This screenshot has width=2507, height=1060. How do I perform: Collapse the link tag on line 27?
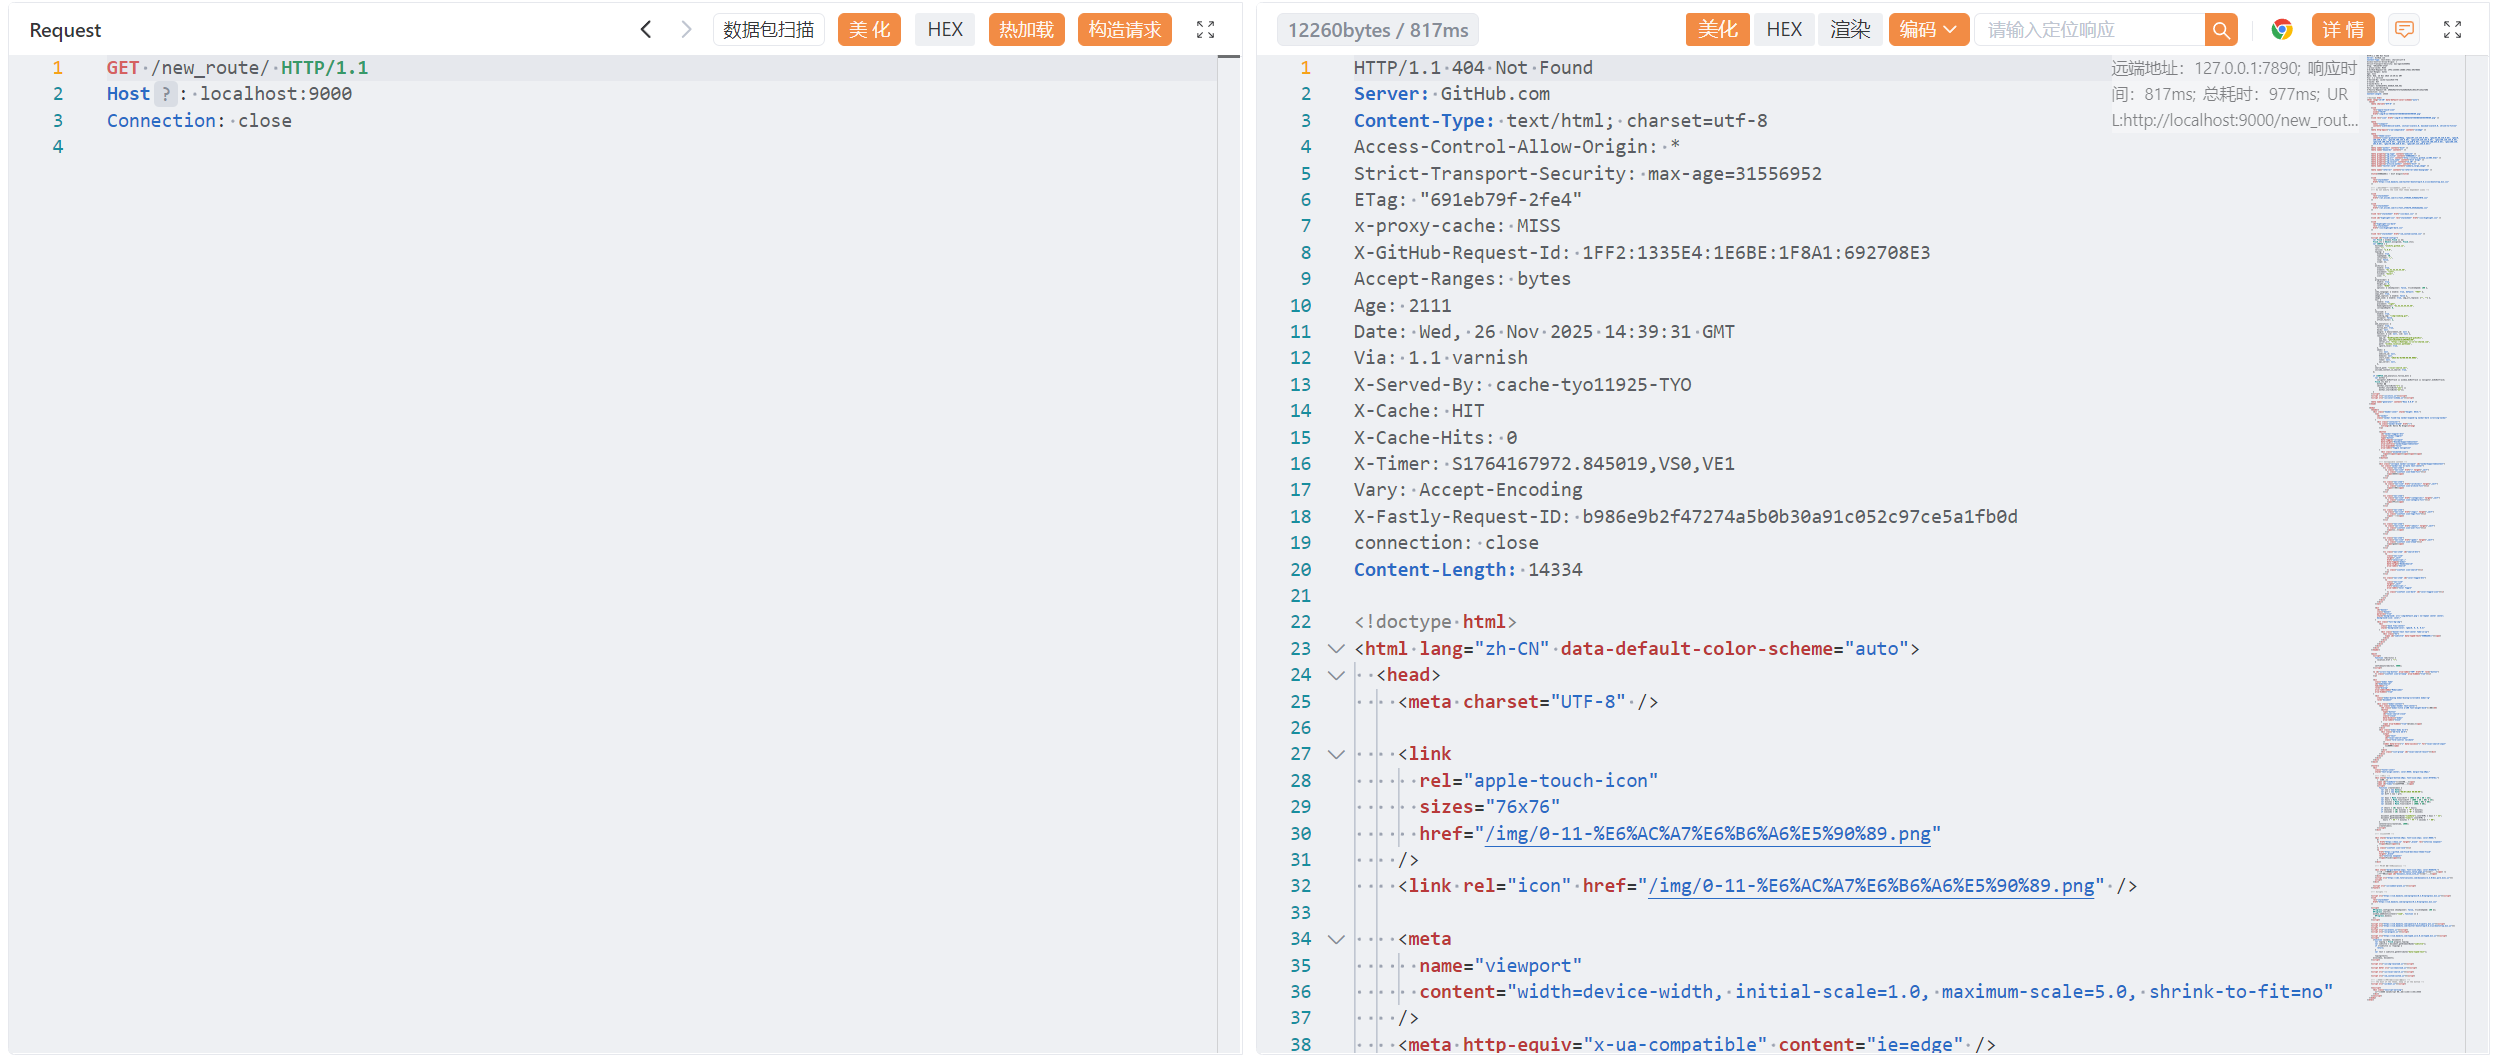[1336, 754]
